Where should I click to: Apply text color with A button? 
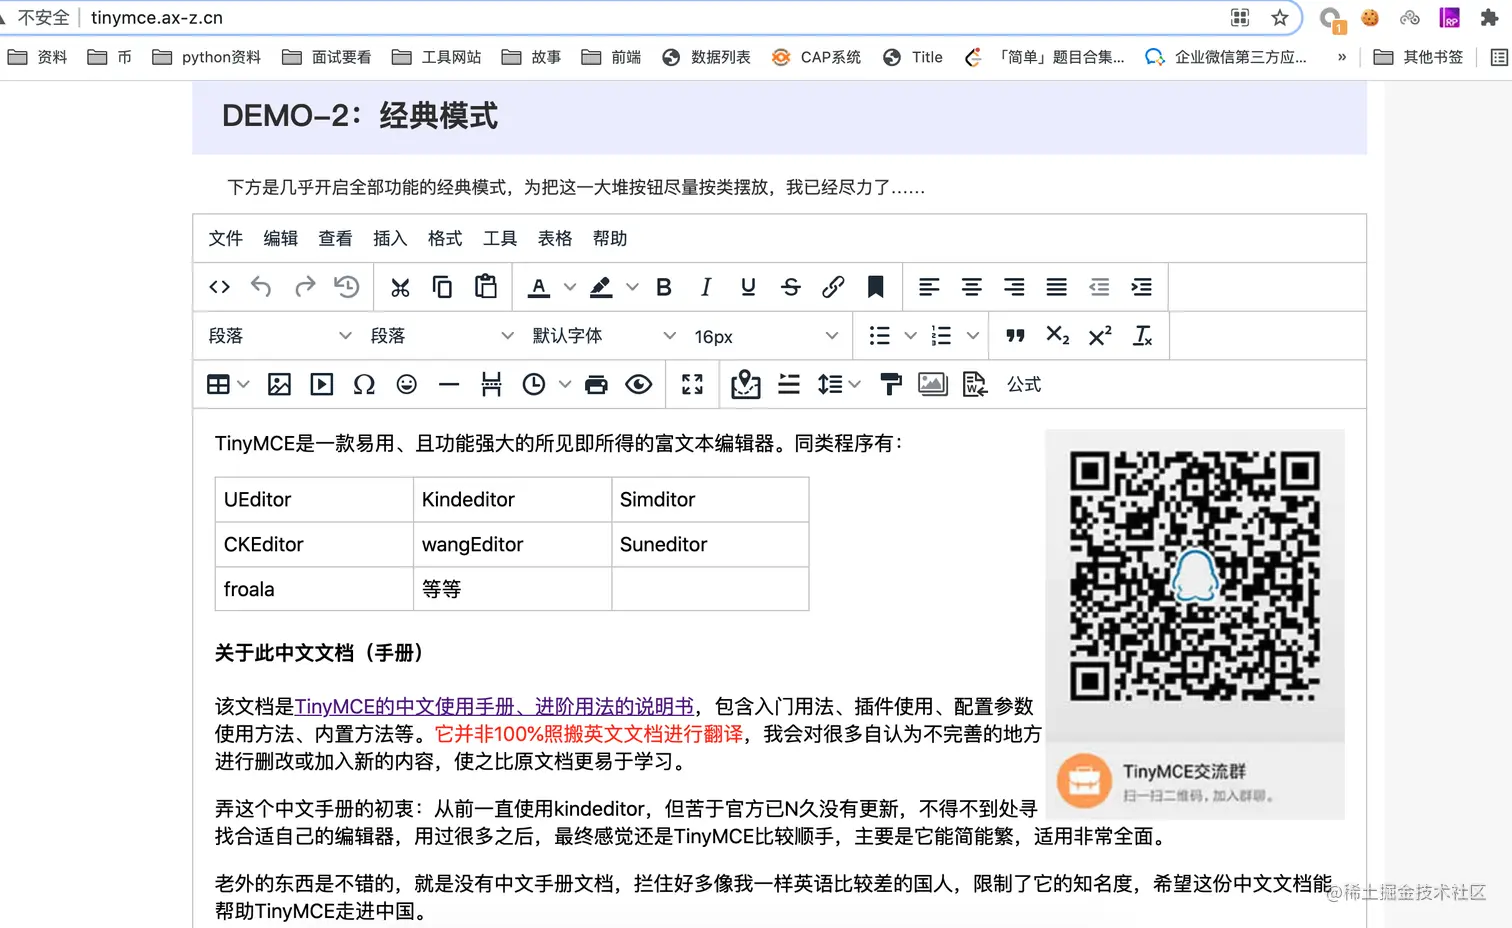pyautogui.click(x=539, y=288)
